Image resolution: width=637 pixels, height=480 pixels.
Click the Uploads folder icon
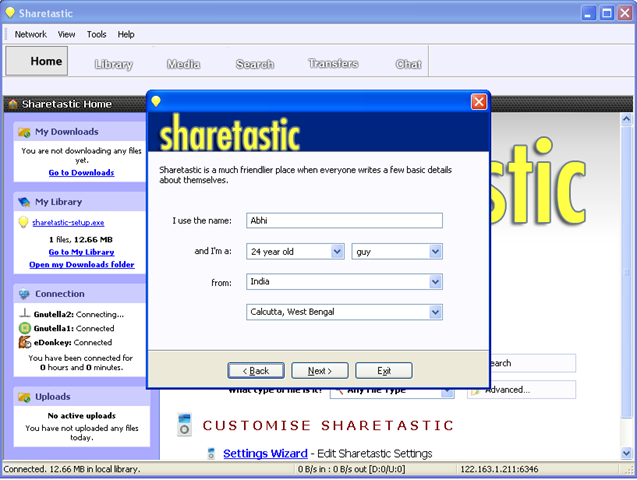coord(24,397)
